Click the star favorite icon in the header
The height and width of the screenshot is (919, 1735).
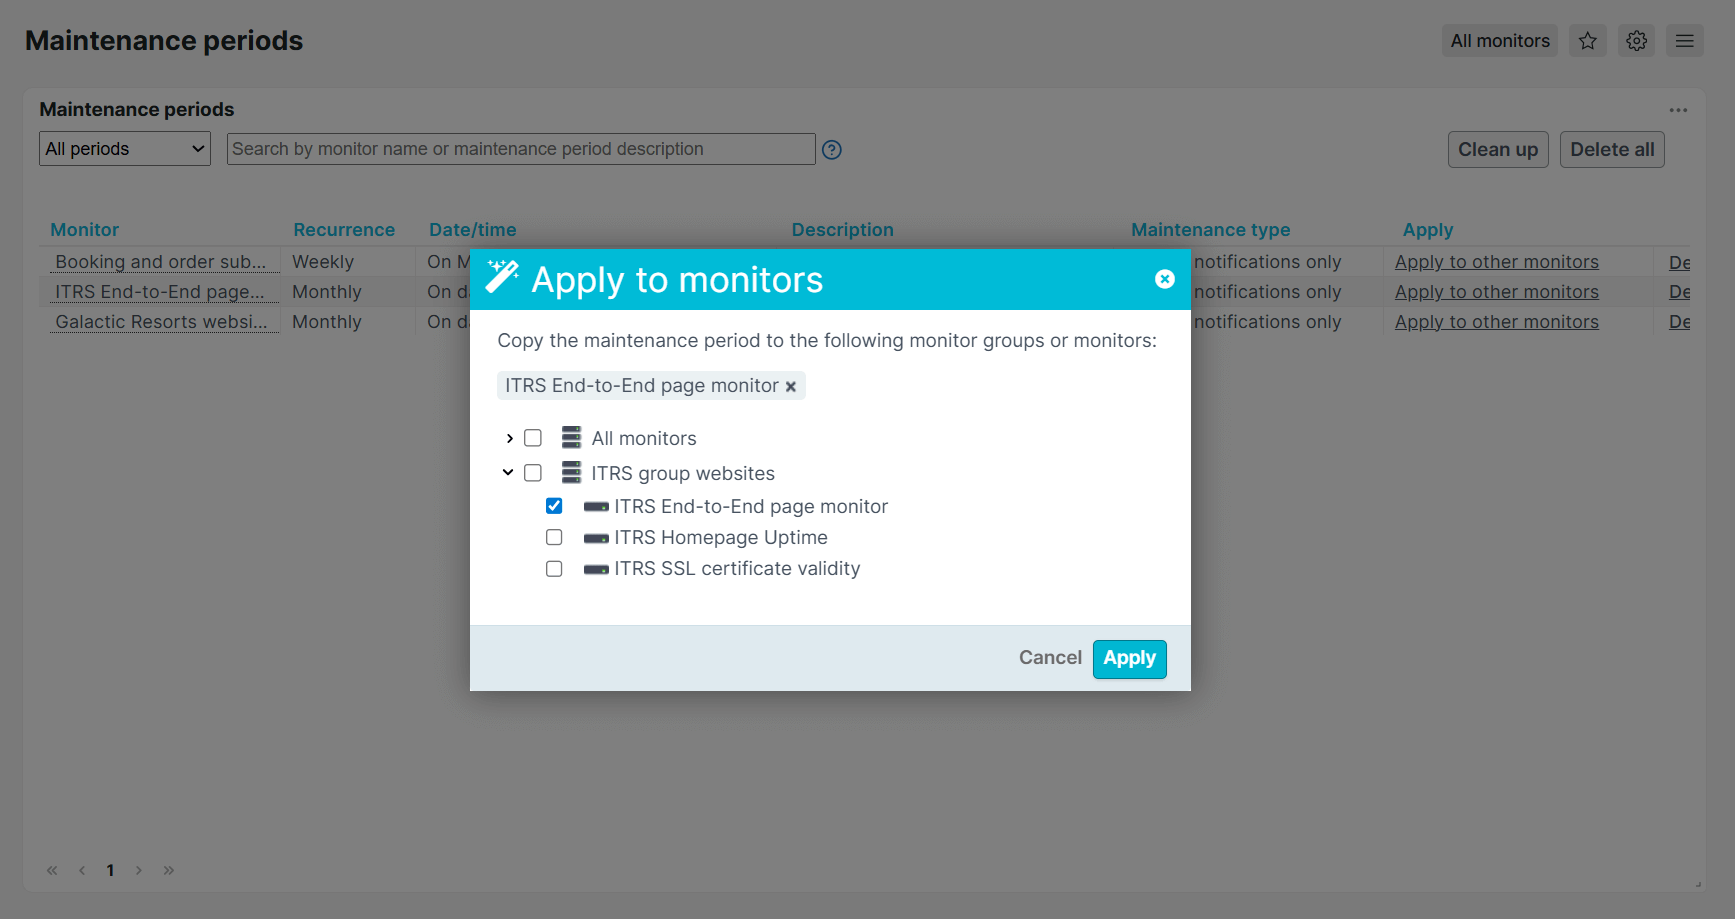pos(1587,41)
